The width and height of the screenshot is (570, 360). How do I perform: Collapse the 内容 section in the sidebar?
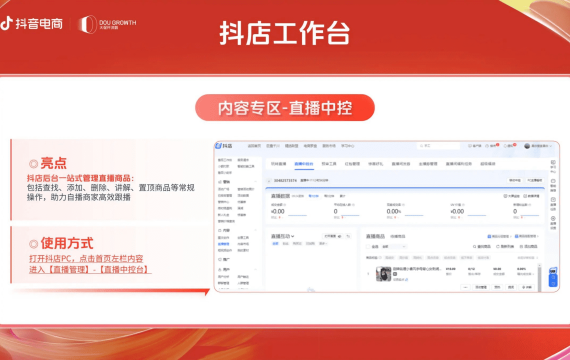tap(255, 231)
